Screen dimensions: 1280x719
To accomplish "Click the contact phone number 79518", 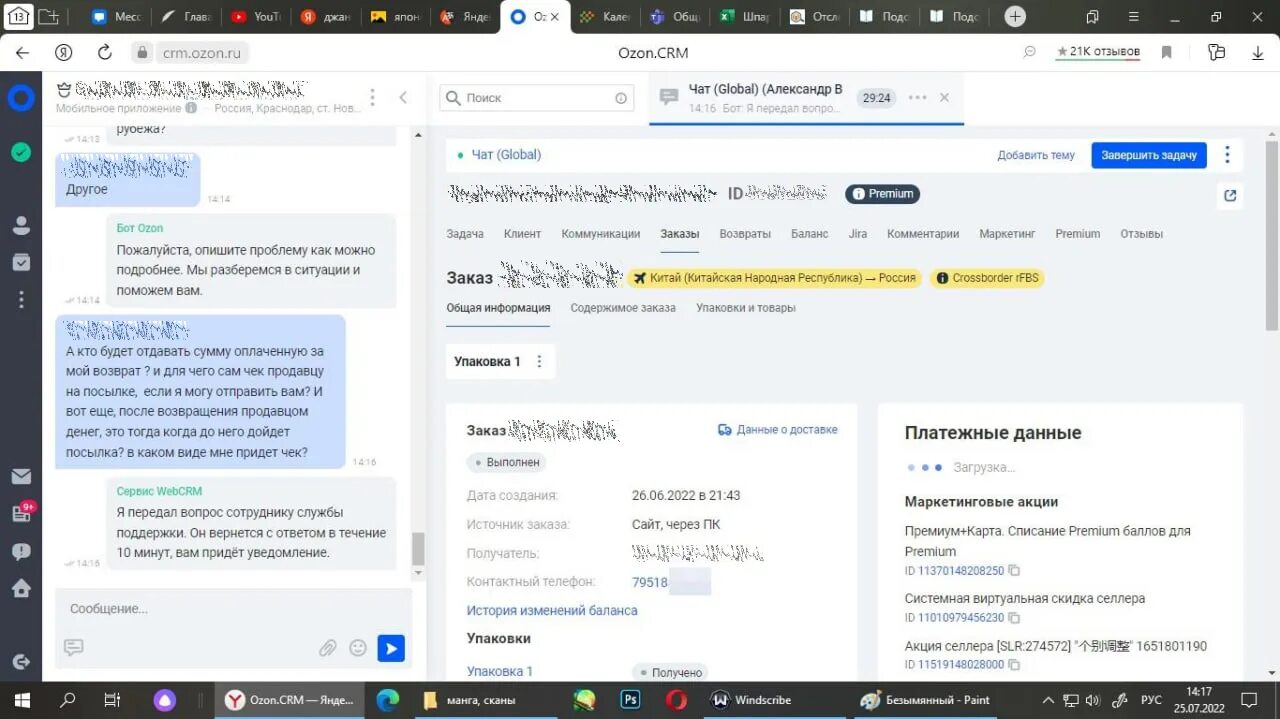I will tap(650, 582).
